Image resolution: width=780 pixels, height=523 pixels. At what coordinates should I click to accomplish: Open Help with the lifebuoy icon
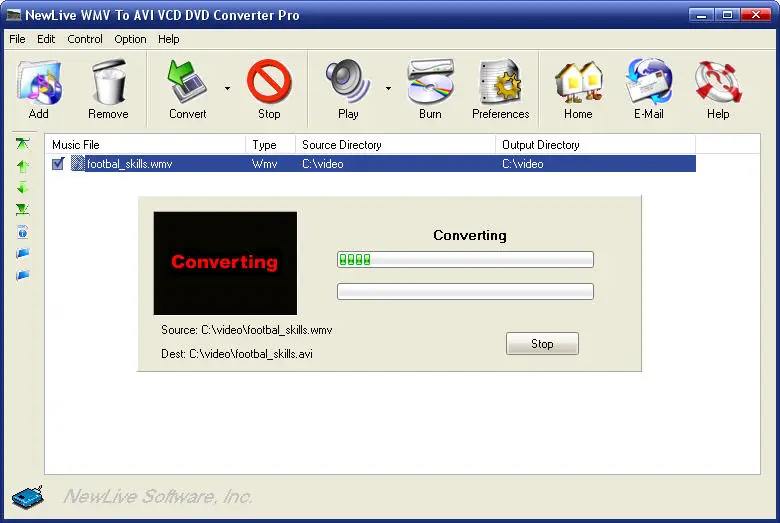[718, 82]
